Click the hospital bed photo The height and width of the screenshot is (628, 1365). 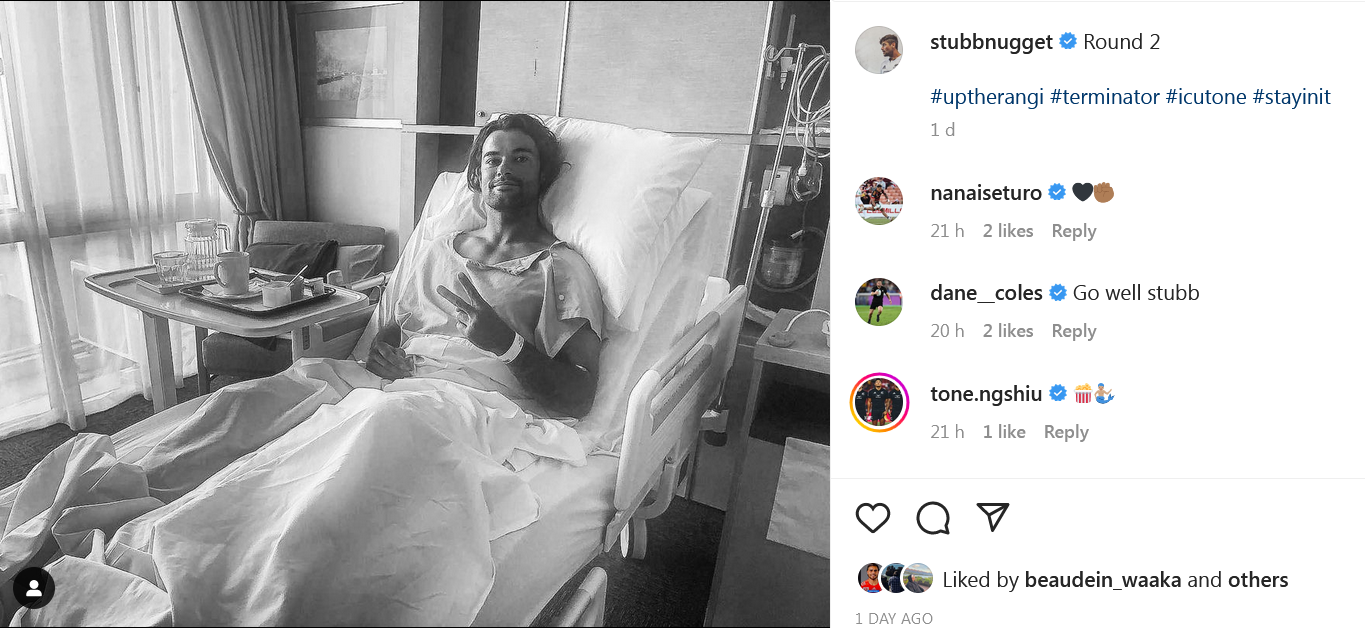pos(415,314)
